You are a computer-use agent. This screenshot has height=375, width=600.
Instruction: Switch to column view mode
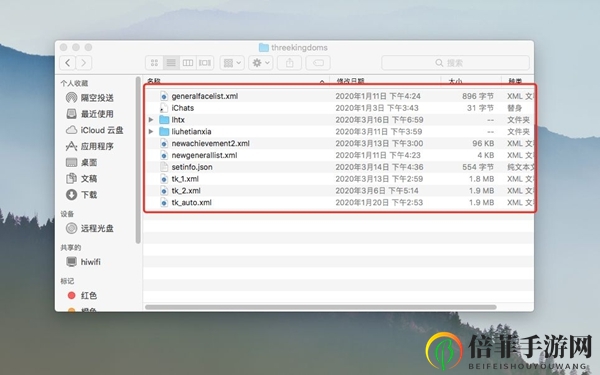pos(188,63)
